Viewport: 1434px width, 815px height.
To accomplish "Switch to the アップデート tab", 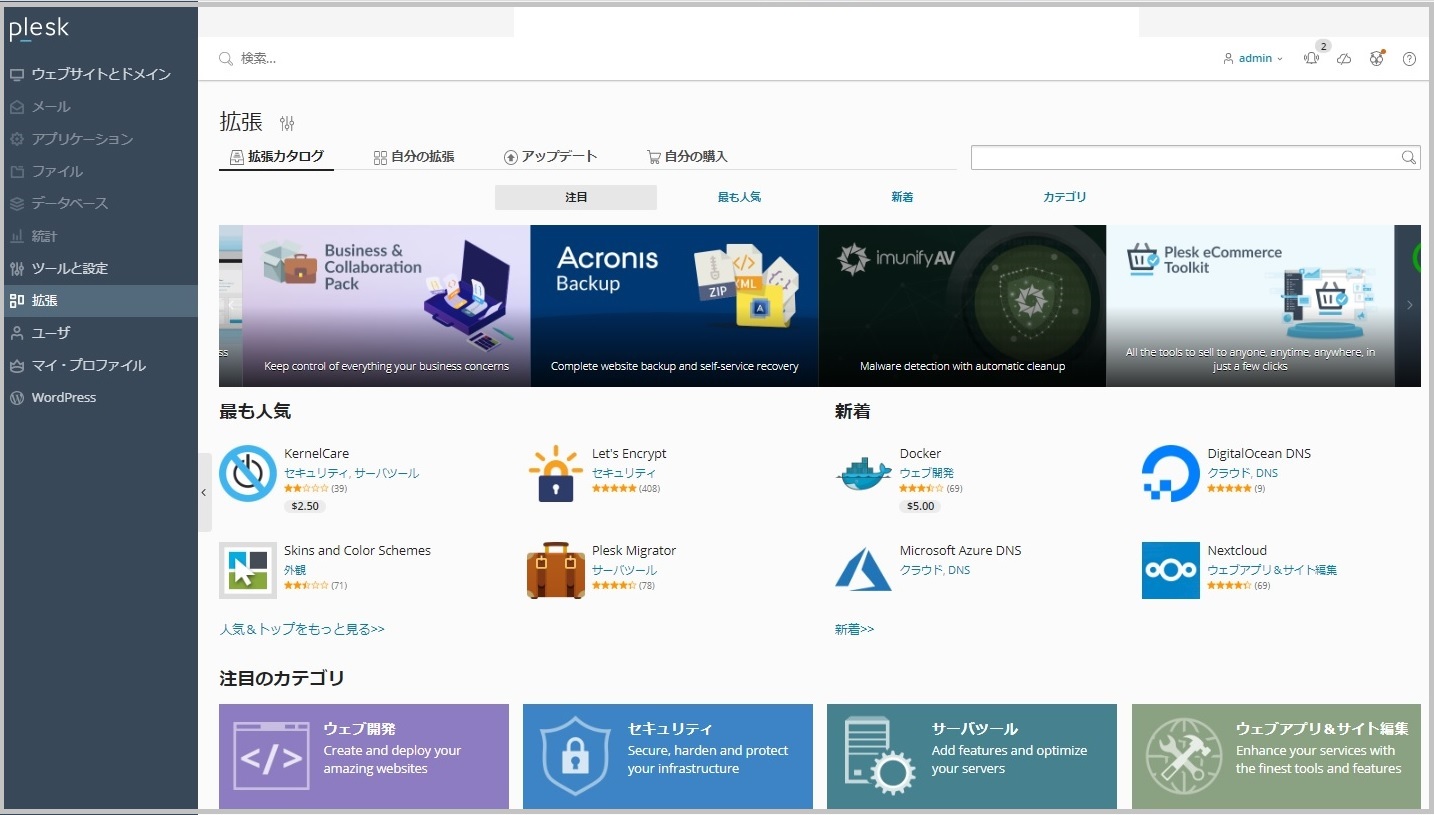I will (550, 156).
